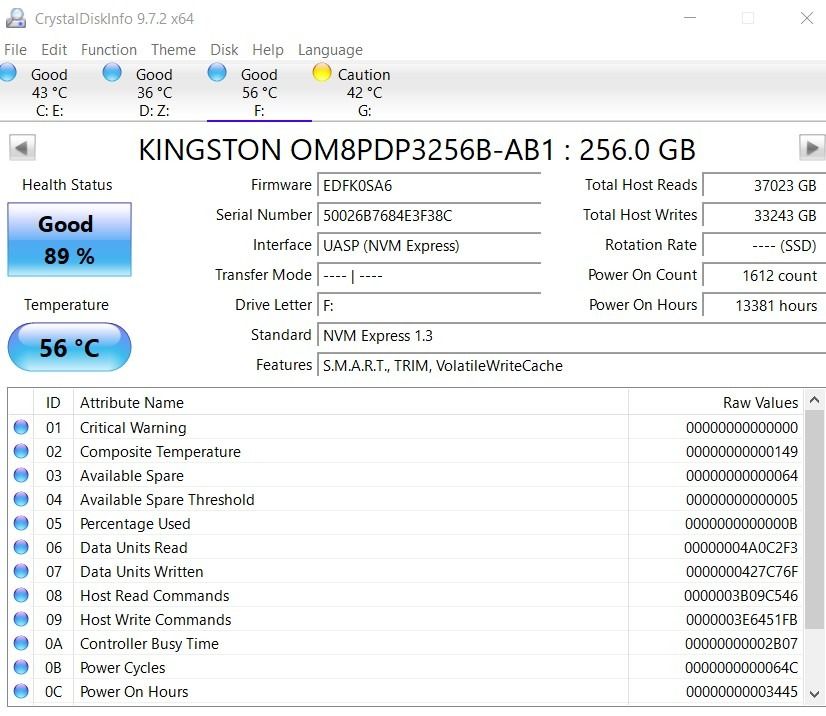Click the attribute list scrollbar thumb
The height and width of the screenshot is (716, 826).
click(814, 519)
